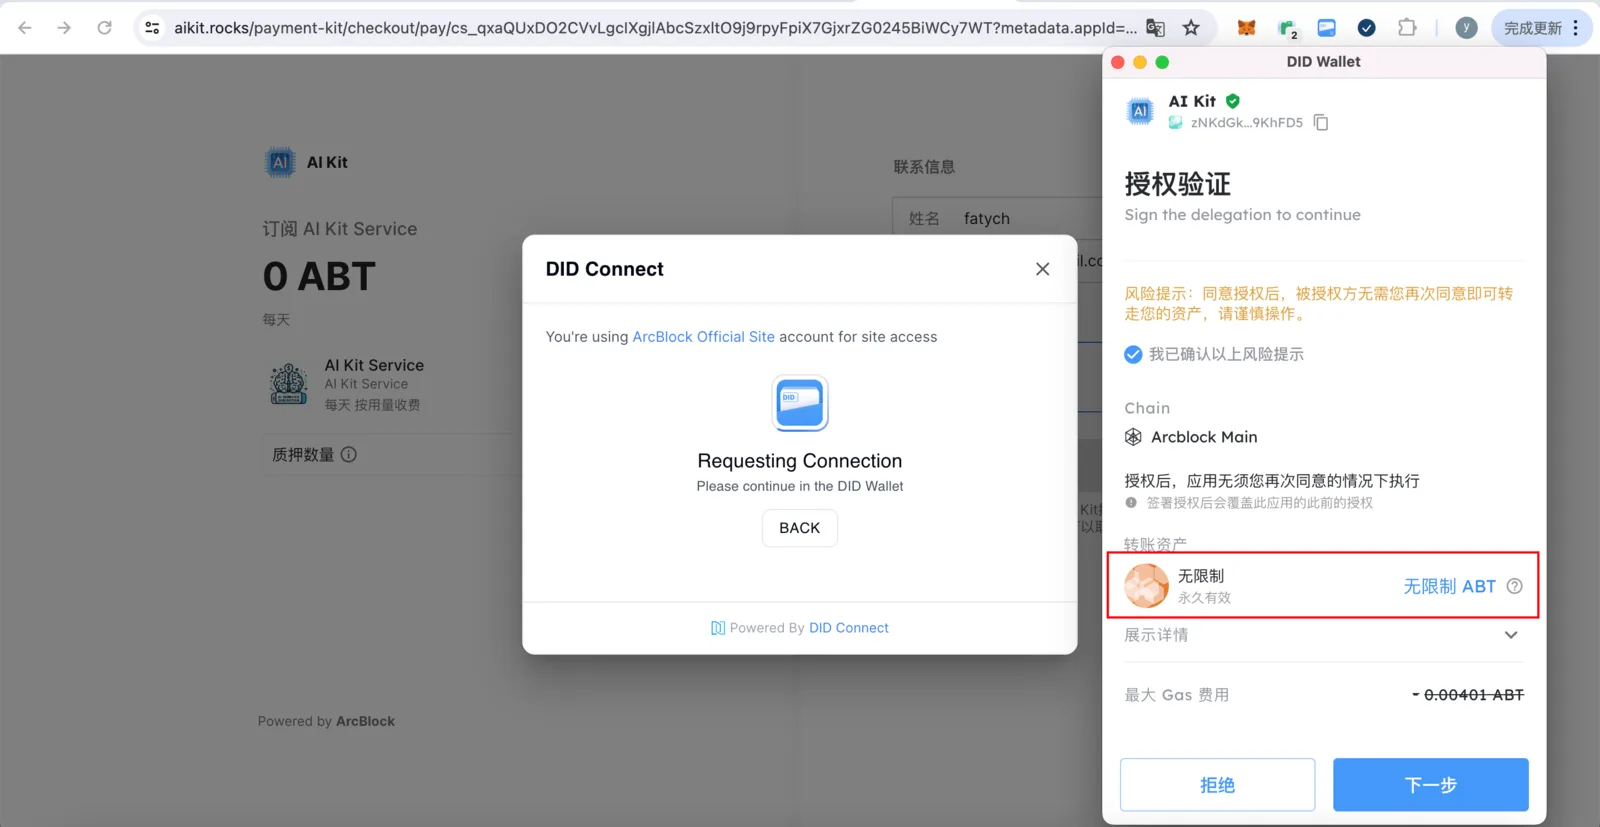Open the MetaMask fox extension
Image resolution: width=1600 pixels, height=827 pixels.
pyautogui.click(x=1246, y=28)
